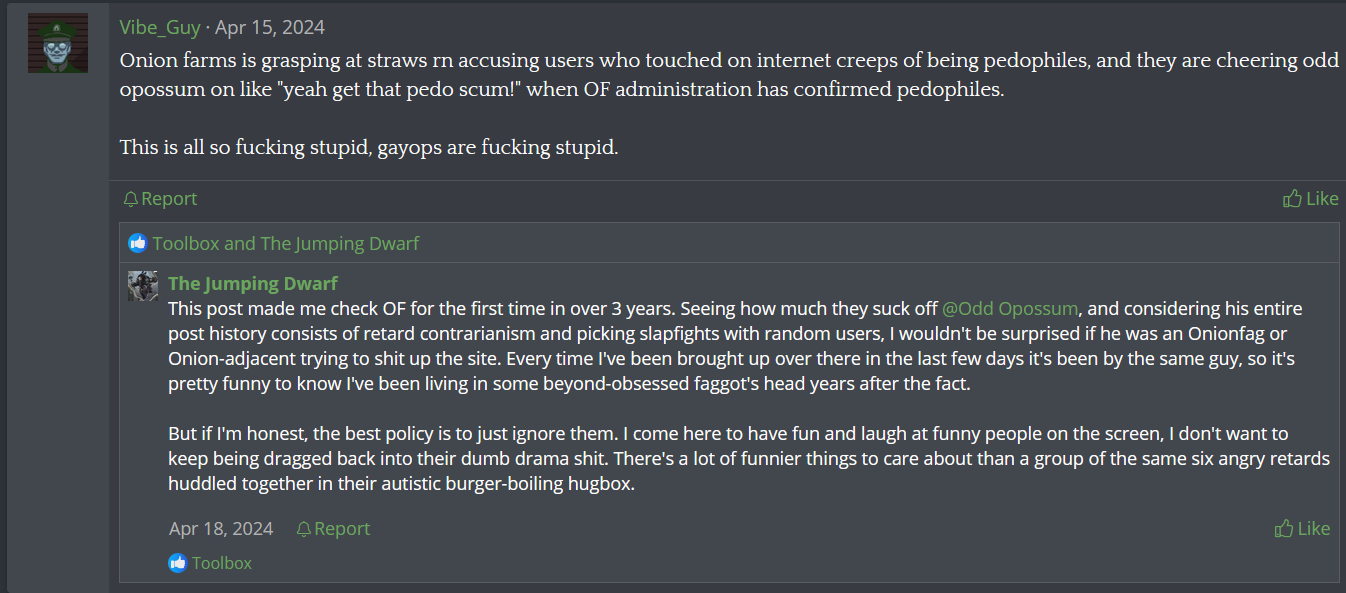Click the Apr 18, 2024 reply date
1346x593 pixels.
[221, 529]
